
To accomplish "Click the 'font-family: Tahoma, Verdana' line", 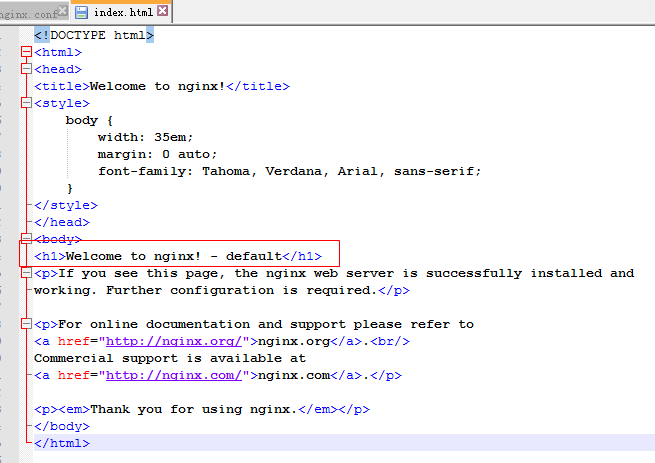I will pos(289,171).
